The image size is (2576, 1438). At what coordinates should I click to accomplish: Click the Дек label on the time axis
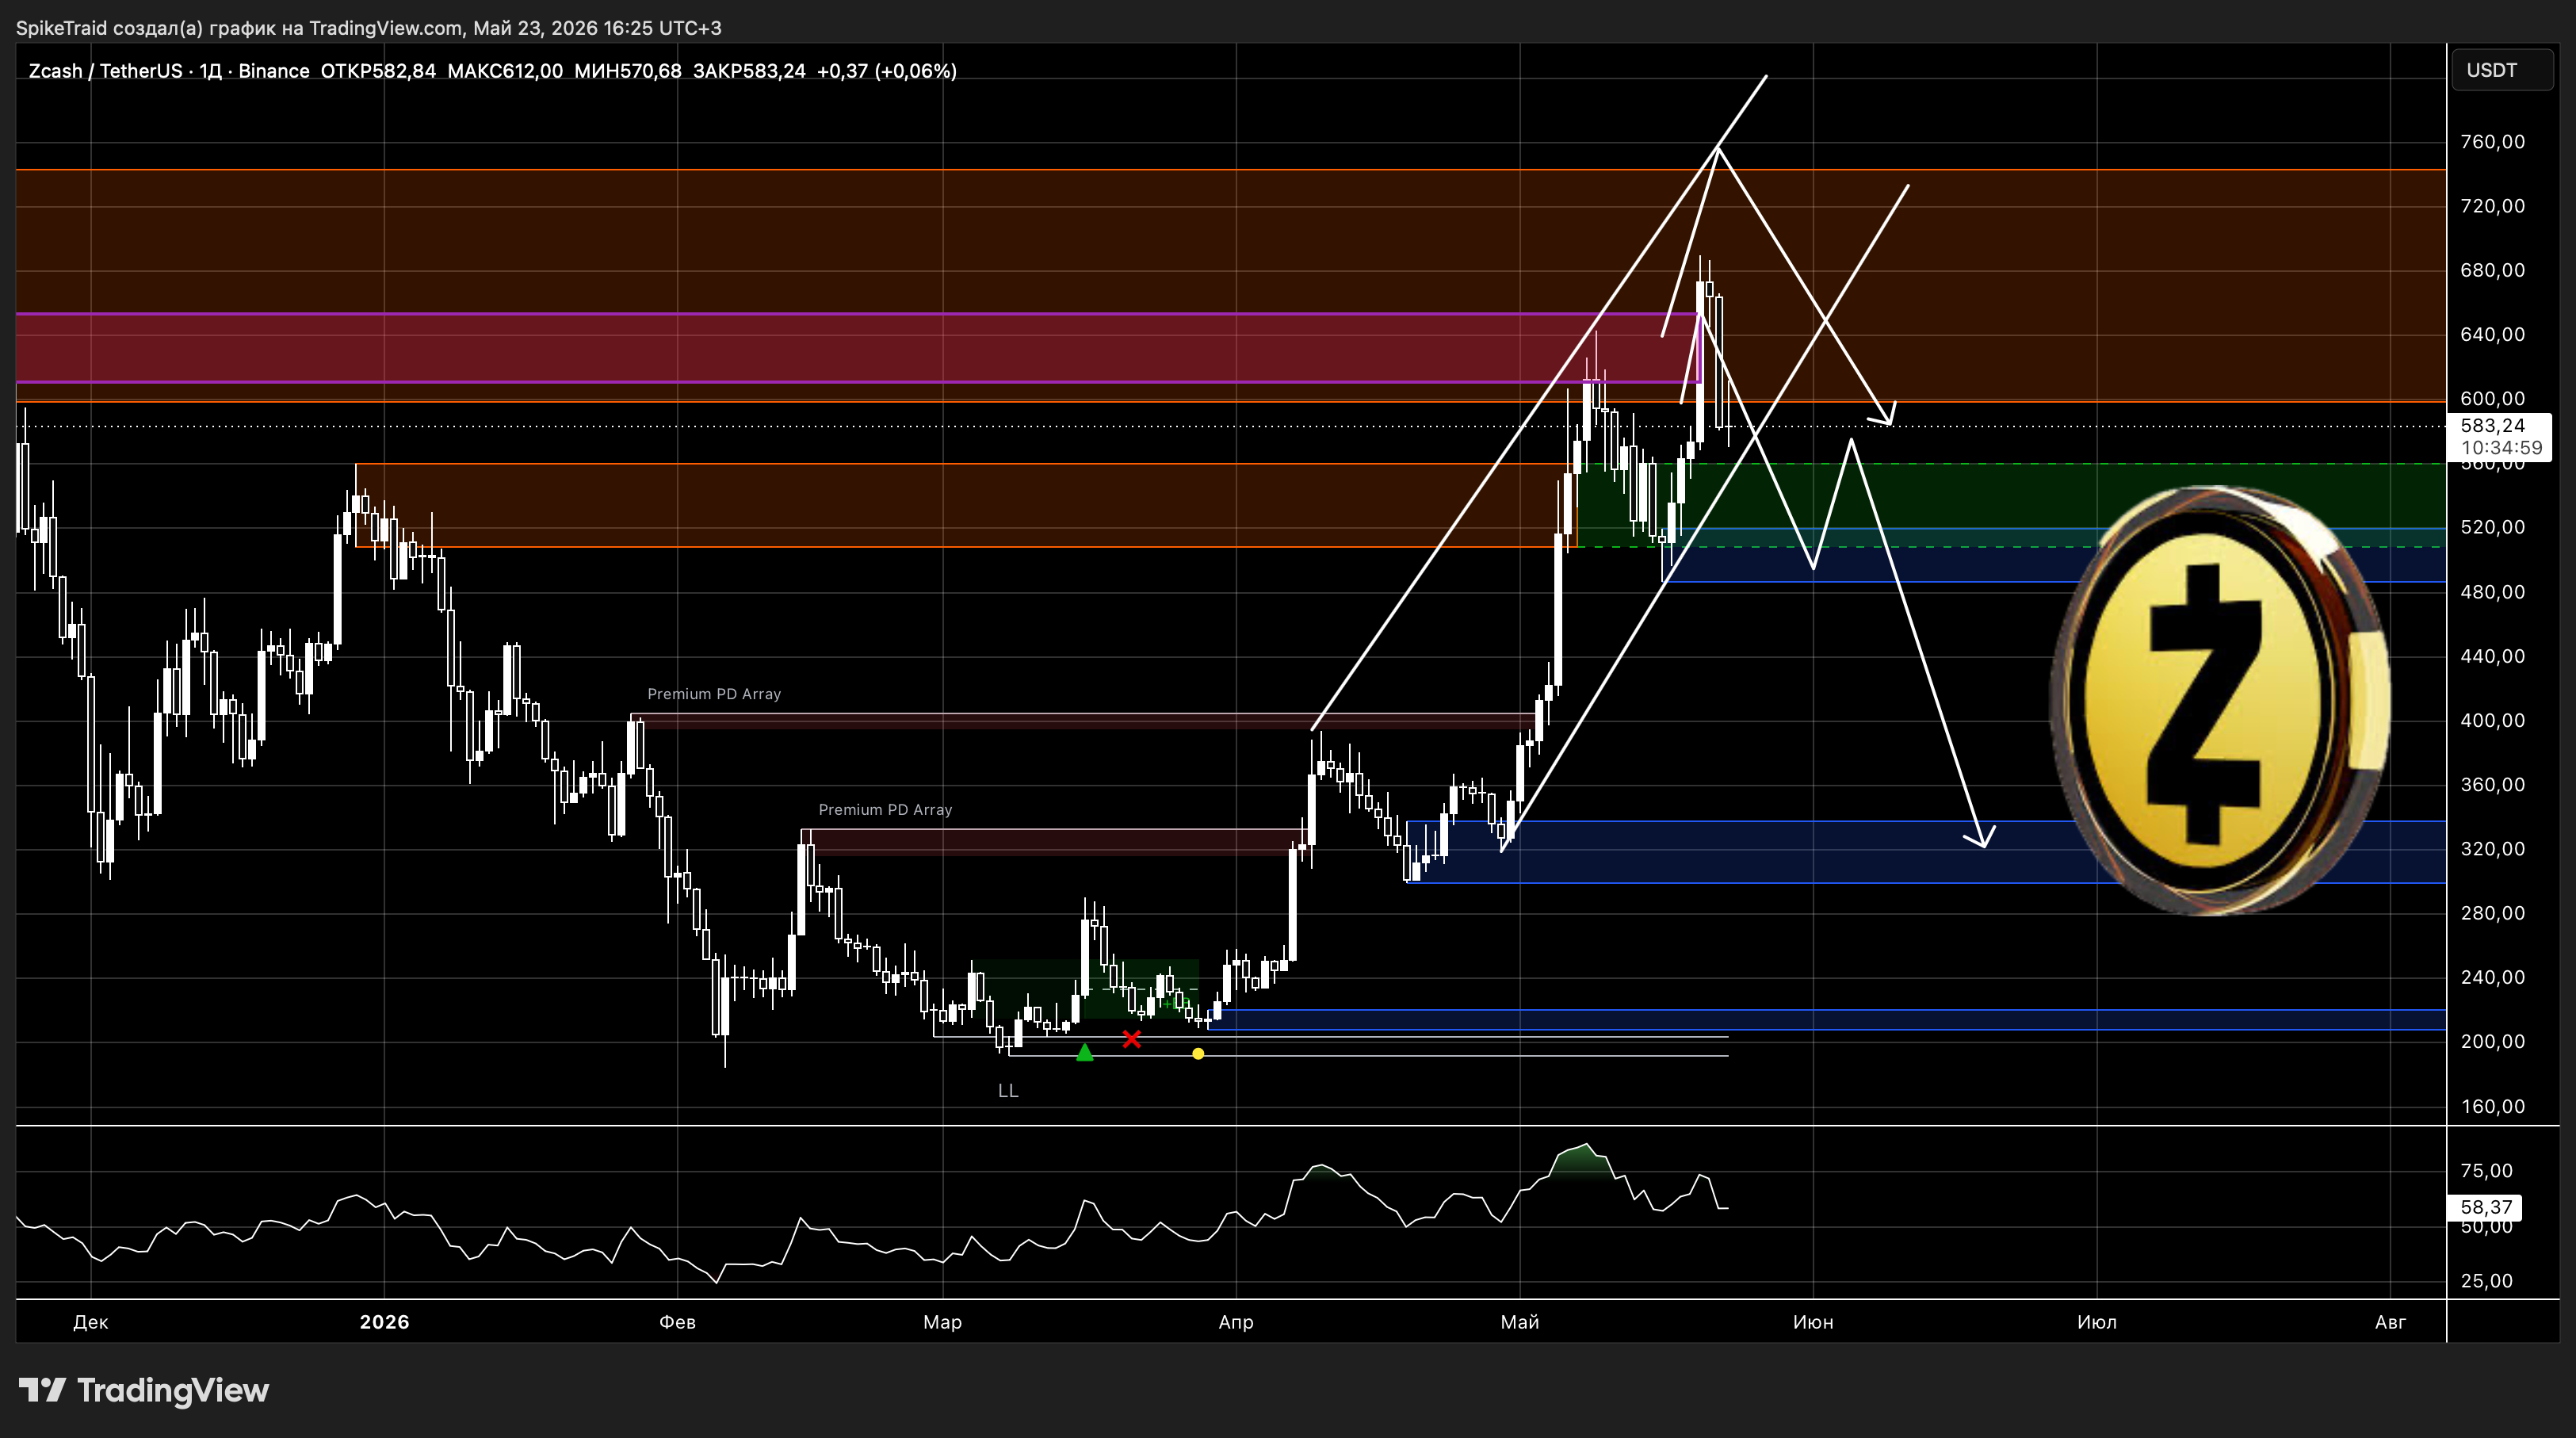pyautogui.click(x=90, y=1322)
